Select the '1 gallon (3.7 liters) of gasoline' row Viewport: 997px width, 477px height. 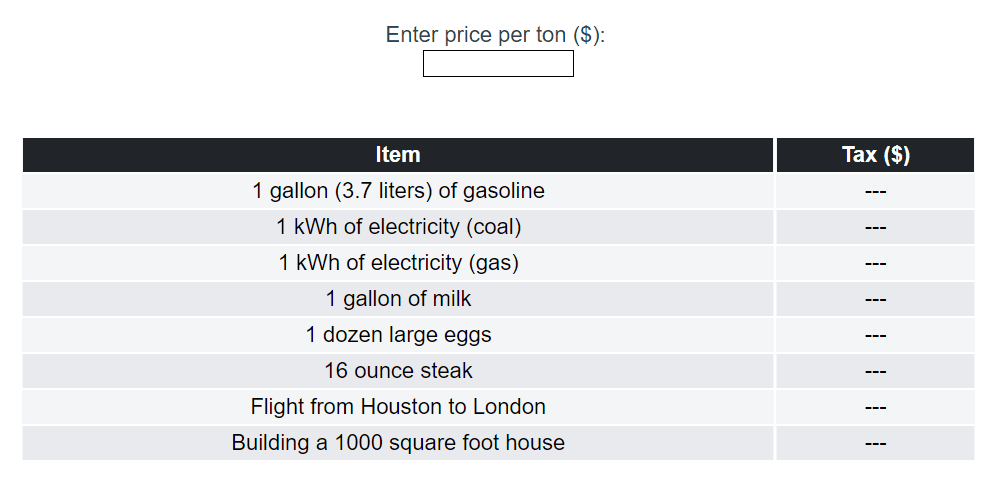(x=398, y=191)
